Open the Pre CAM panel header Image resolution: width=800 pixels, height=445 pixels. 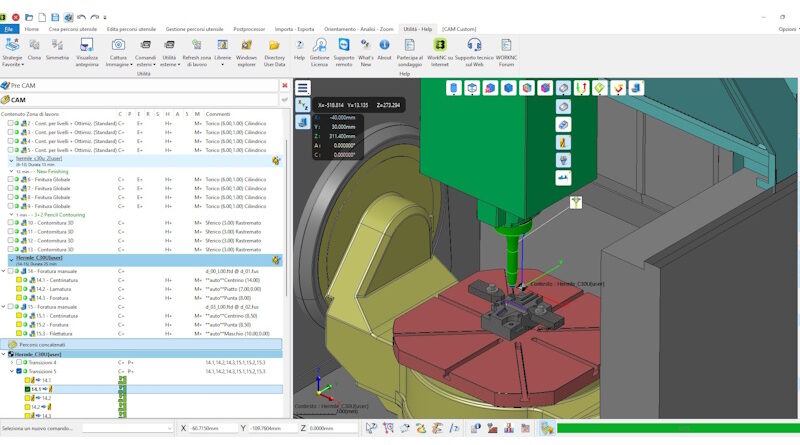click(139, 86)
